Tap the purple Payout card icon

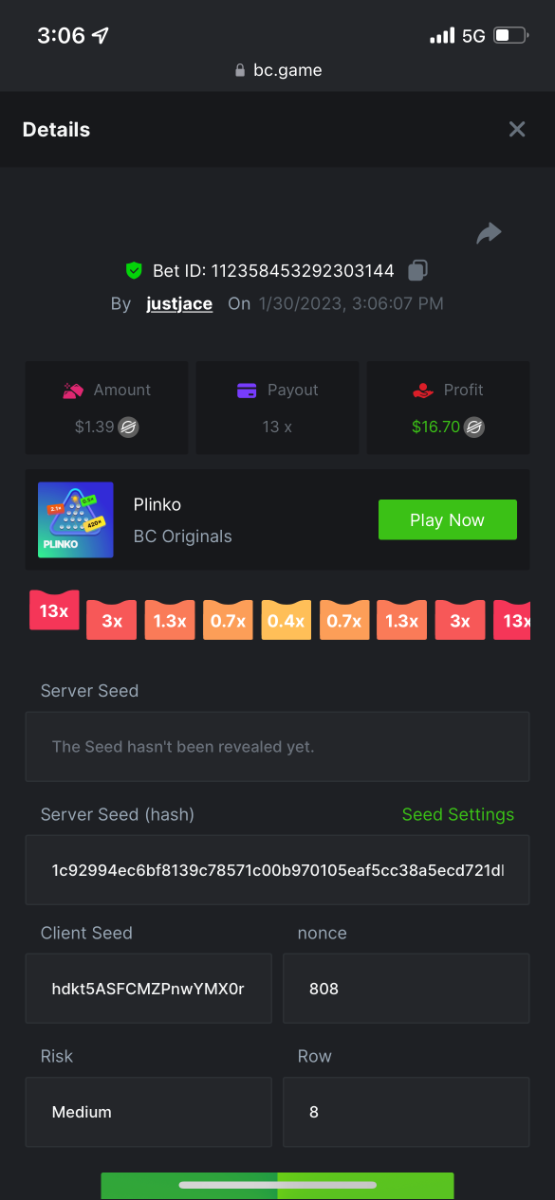click(x=247, y=390)
